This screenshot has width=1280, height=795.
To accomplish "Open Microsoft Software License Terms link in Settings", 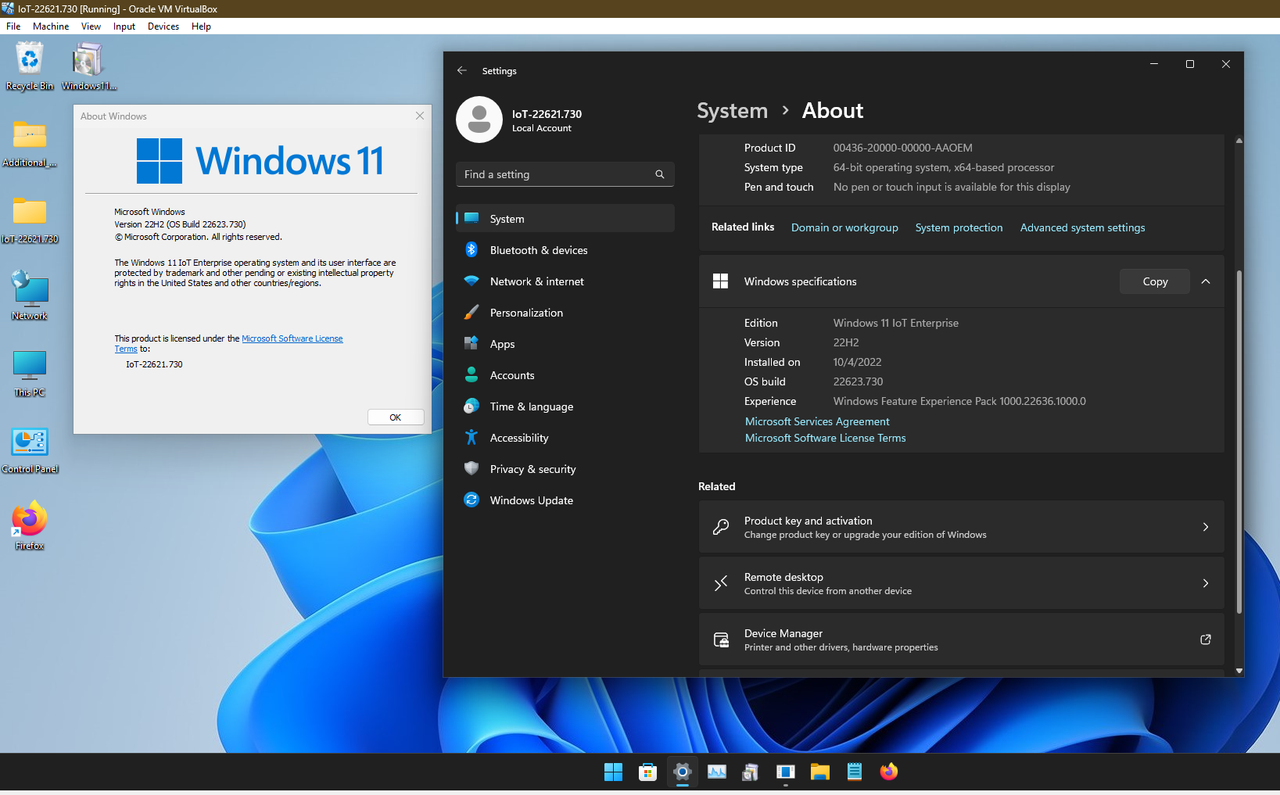I will 825,438.
